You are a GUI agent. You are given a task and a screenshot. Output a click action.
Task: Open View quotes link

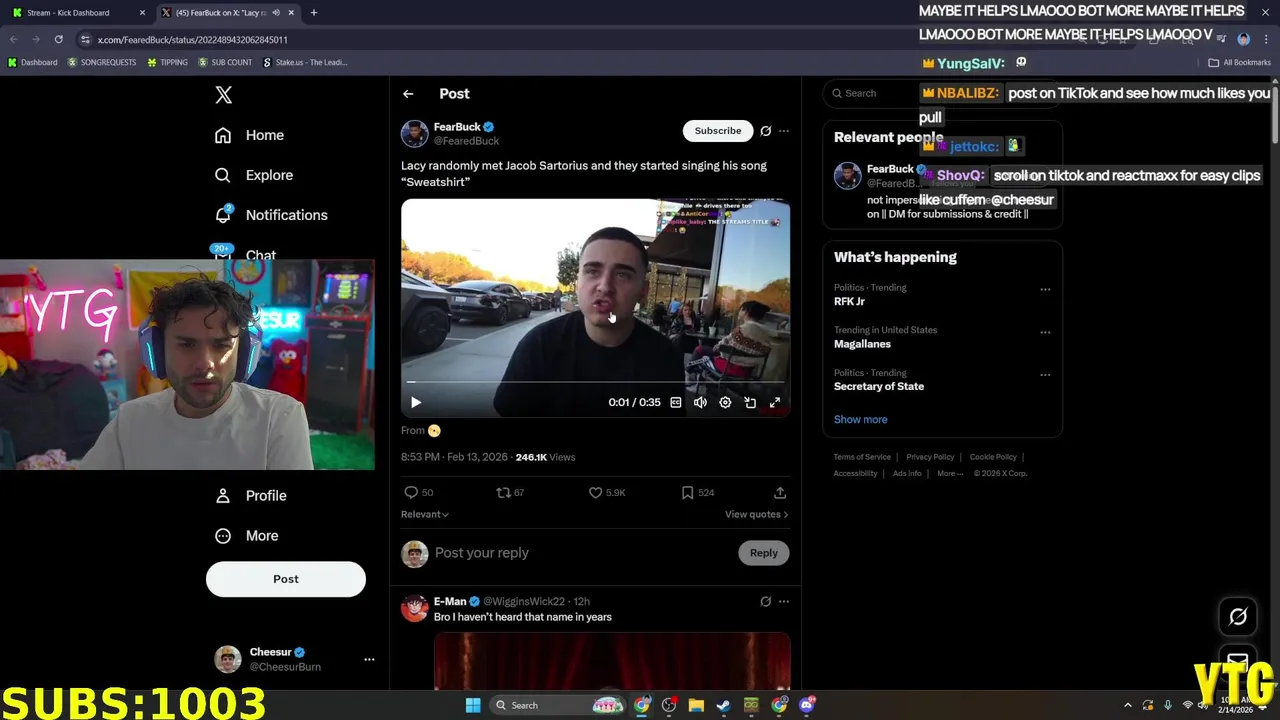click(756, 514)
